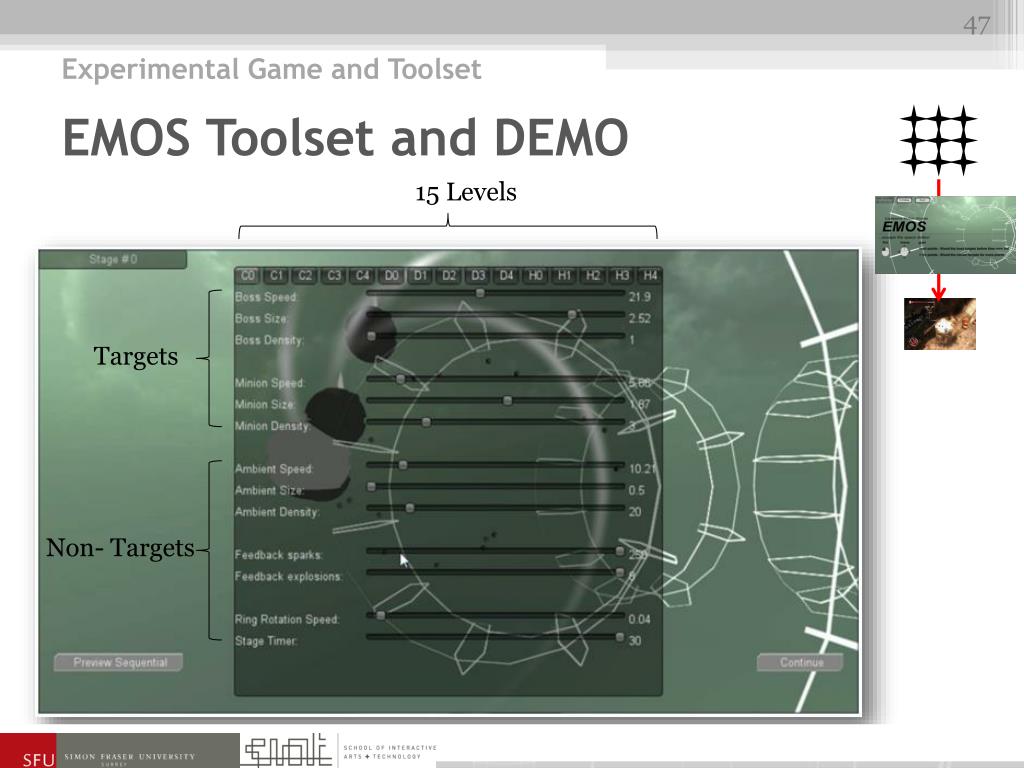
Task: Click the Boss Speed value 21.9
Action: tap(639, 297)
